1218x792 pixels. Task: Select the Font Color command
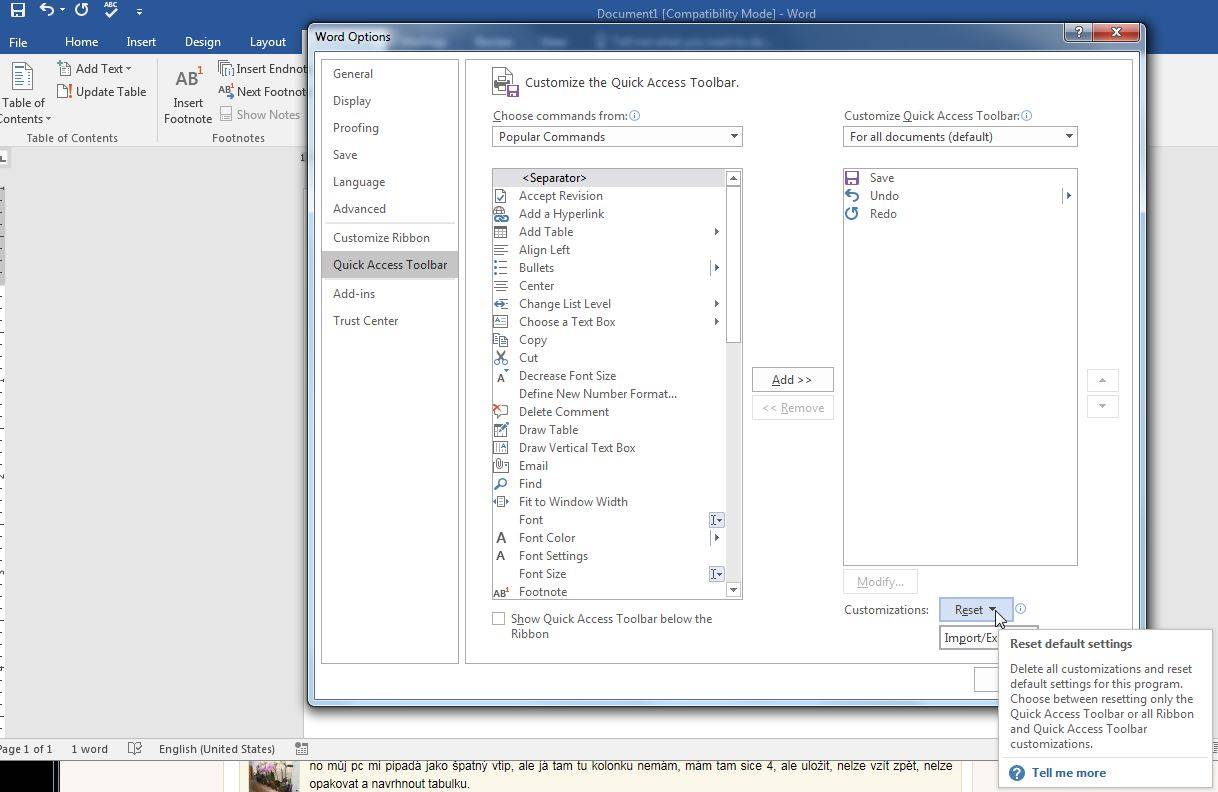[609, 538]
